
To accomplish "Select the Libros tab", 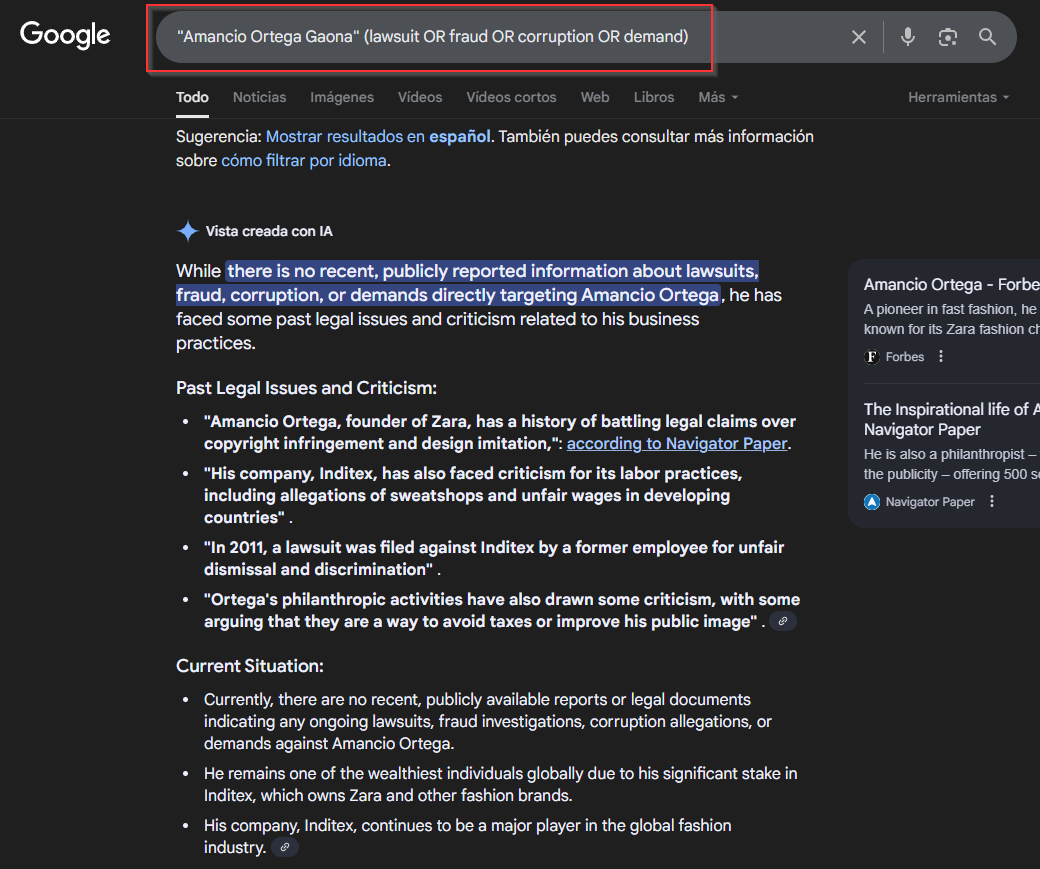I will pyautogui.click(x=654, y=97).
